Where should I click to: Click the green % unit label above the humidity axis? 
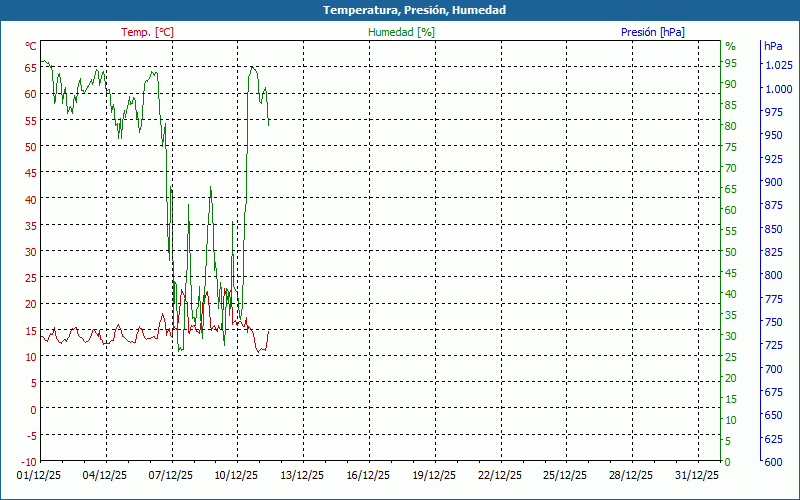730,46
